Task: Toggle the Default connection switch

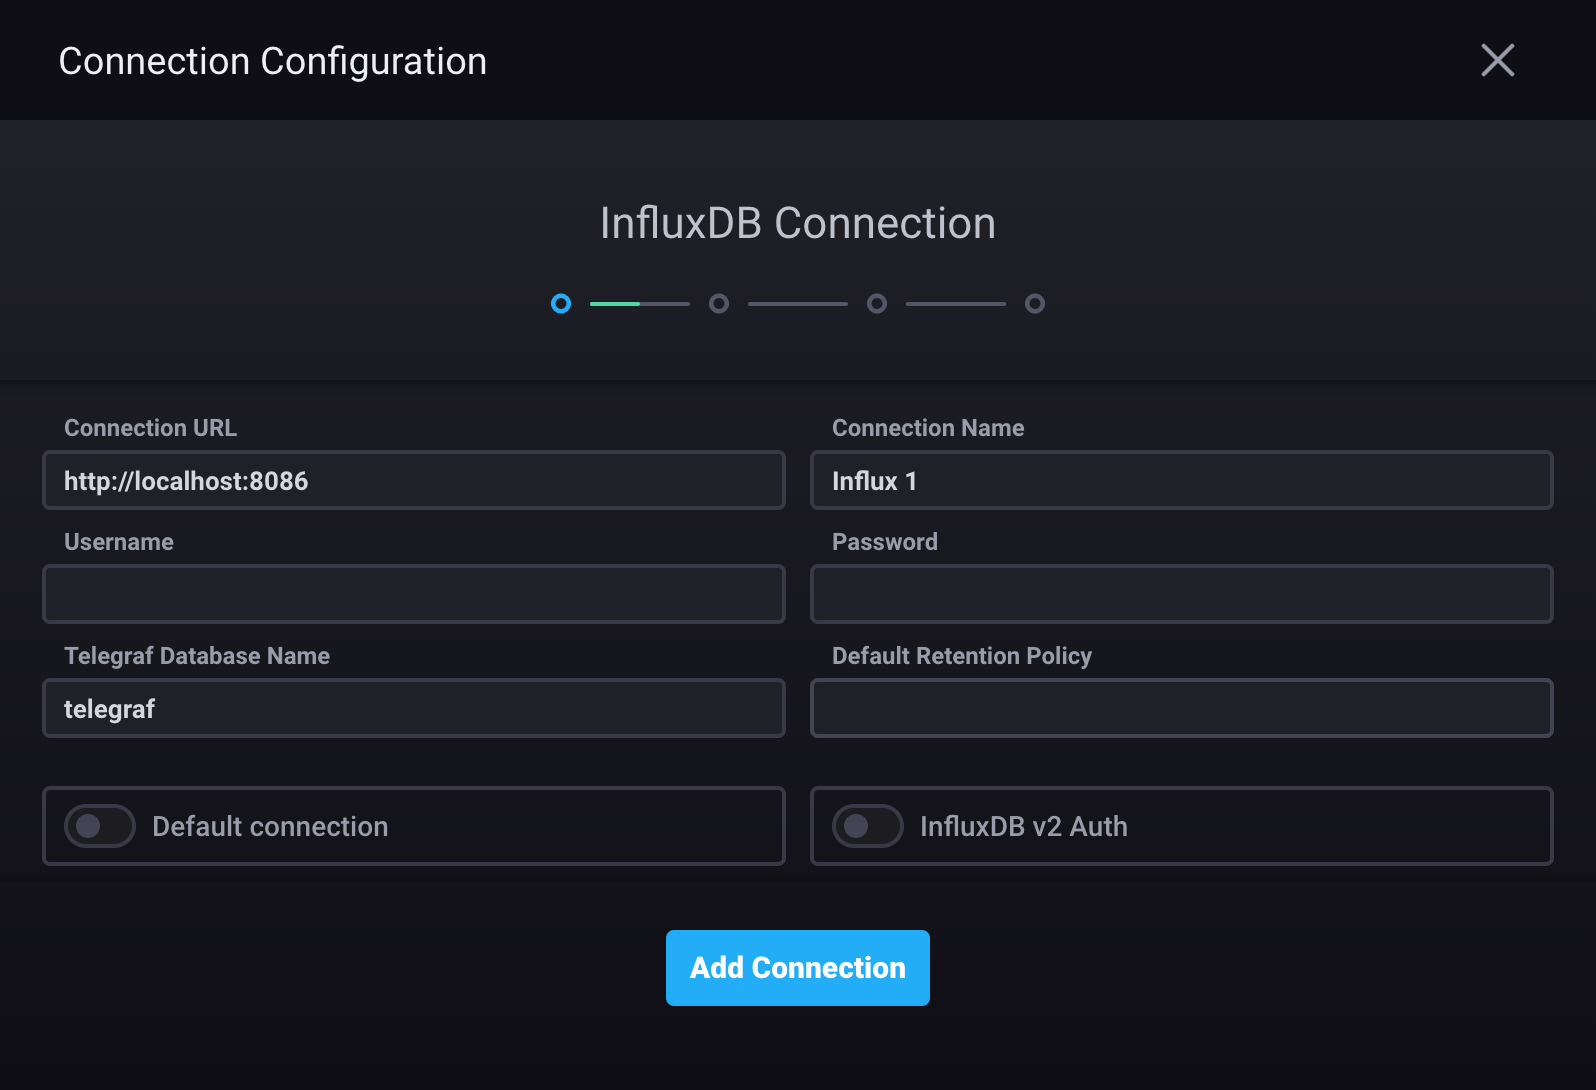Action: pyautogui.click(x=100, y=826)
